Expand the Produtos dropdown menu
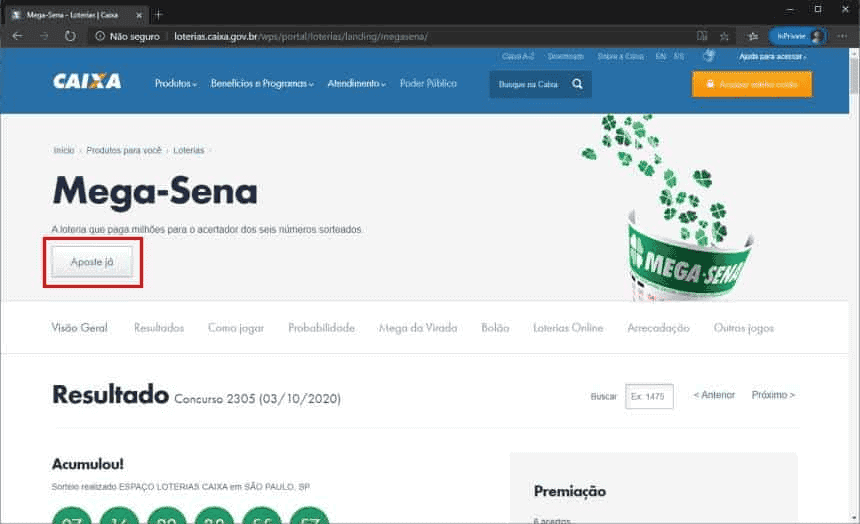 [176, 83]
